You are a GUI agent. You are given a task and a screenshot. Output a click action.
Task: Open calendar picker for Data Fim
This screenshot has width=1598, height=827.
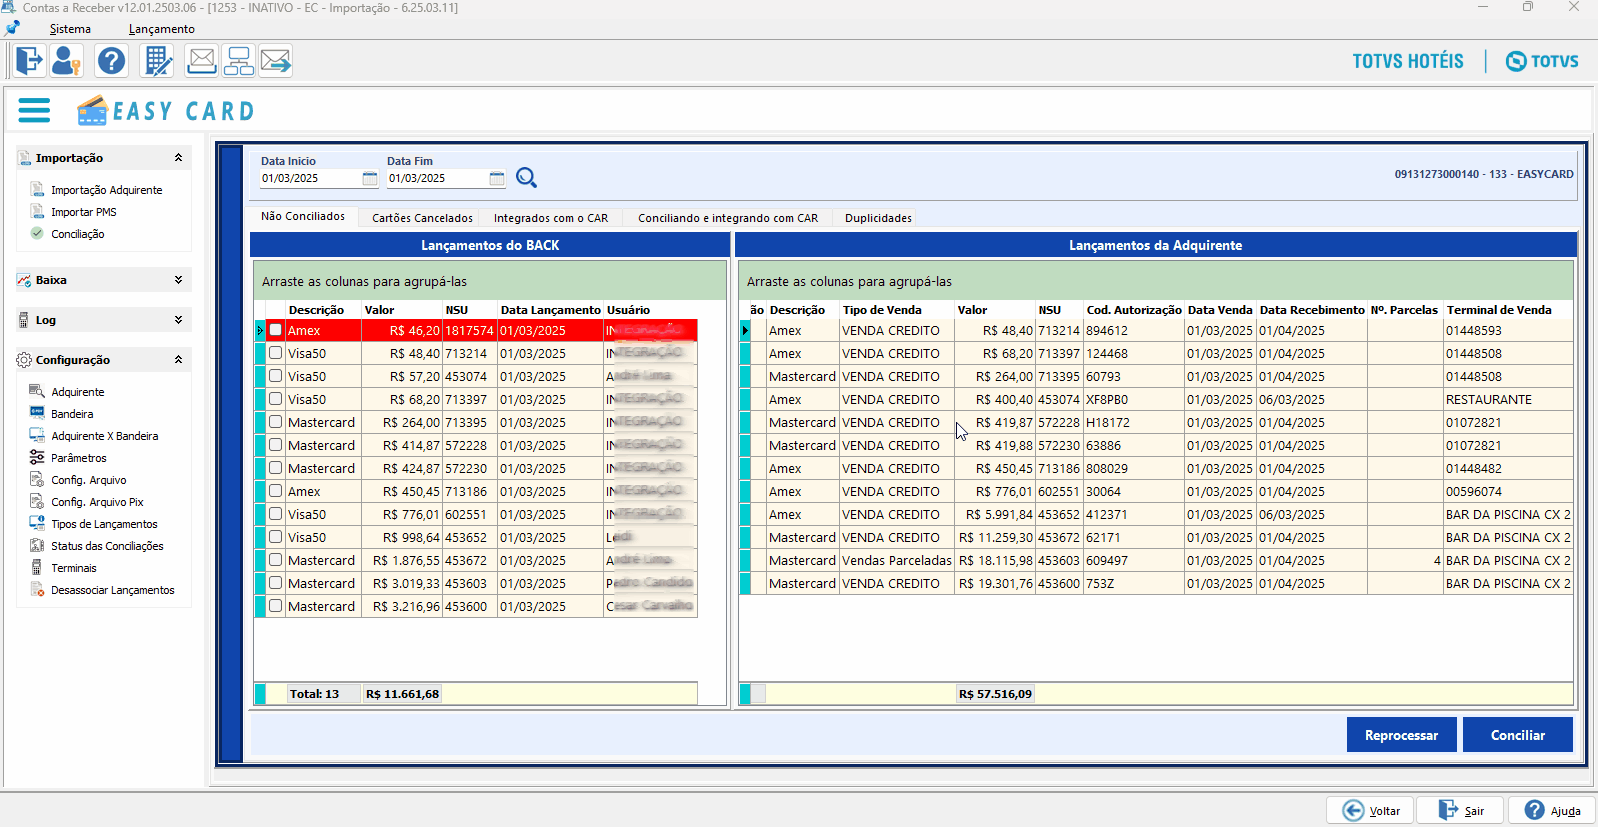497,178
